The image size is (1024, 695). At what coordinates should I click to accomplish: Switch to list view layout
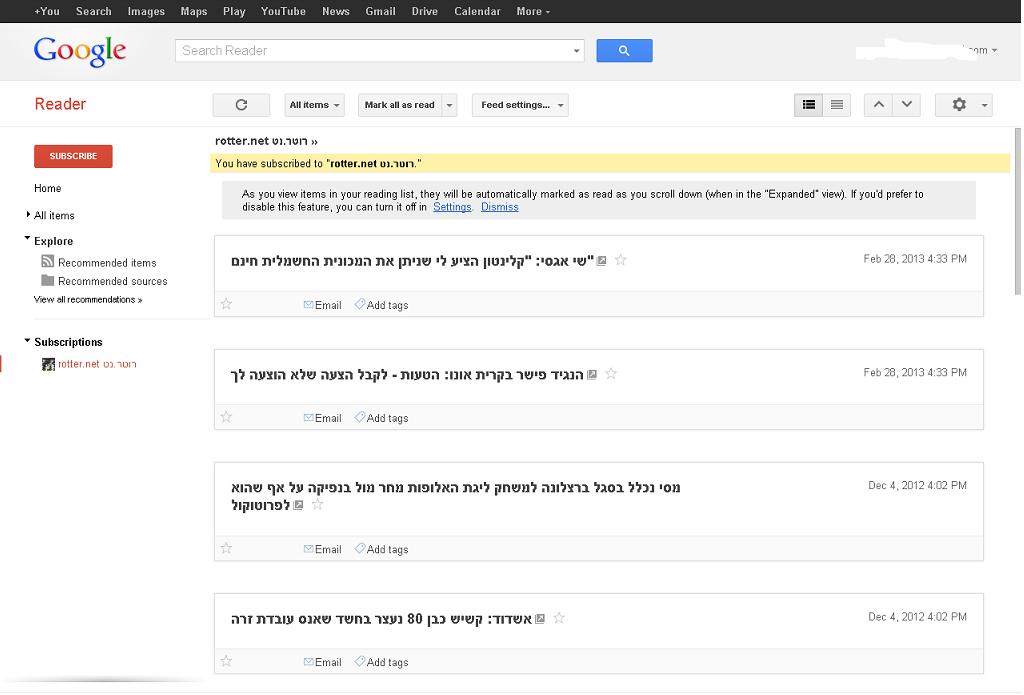click(x=837, y=105)
